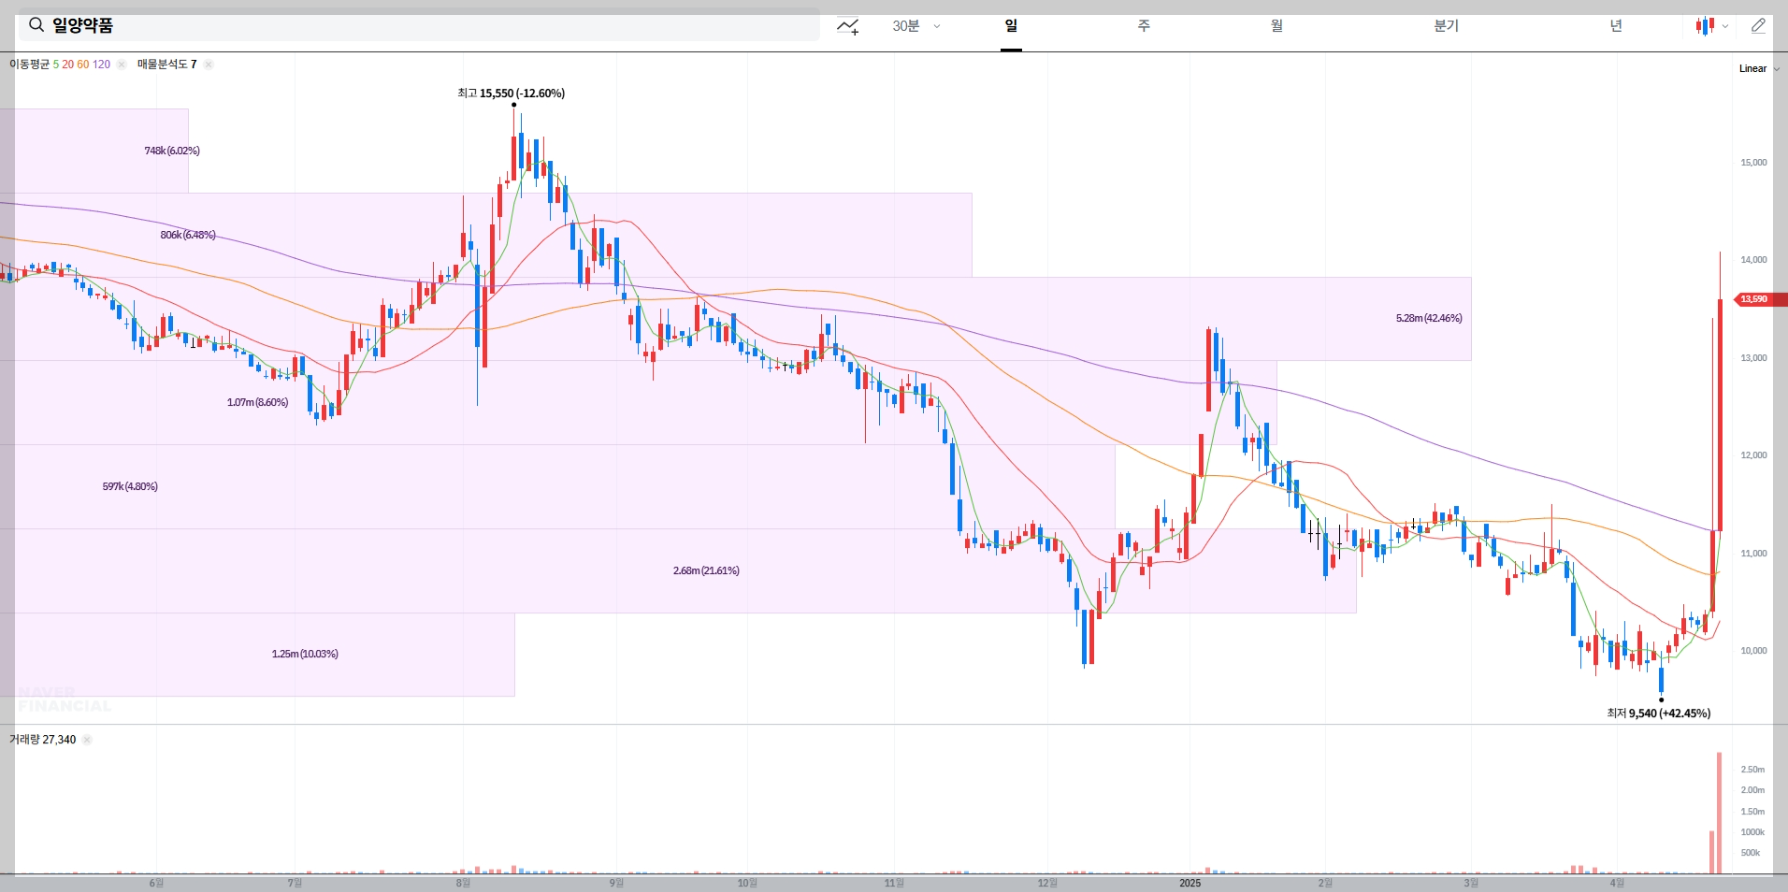This screenshot has height=892, width=1788.
Task: Switch to the 월 monthly tab
Action: click(1277, 26)
